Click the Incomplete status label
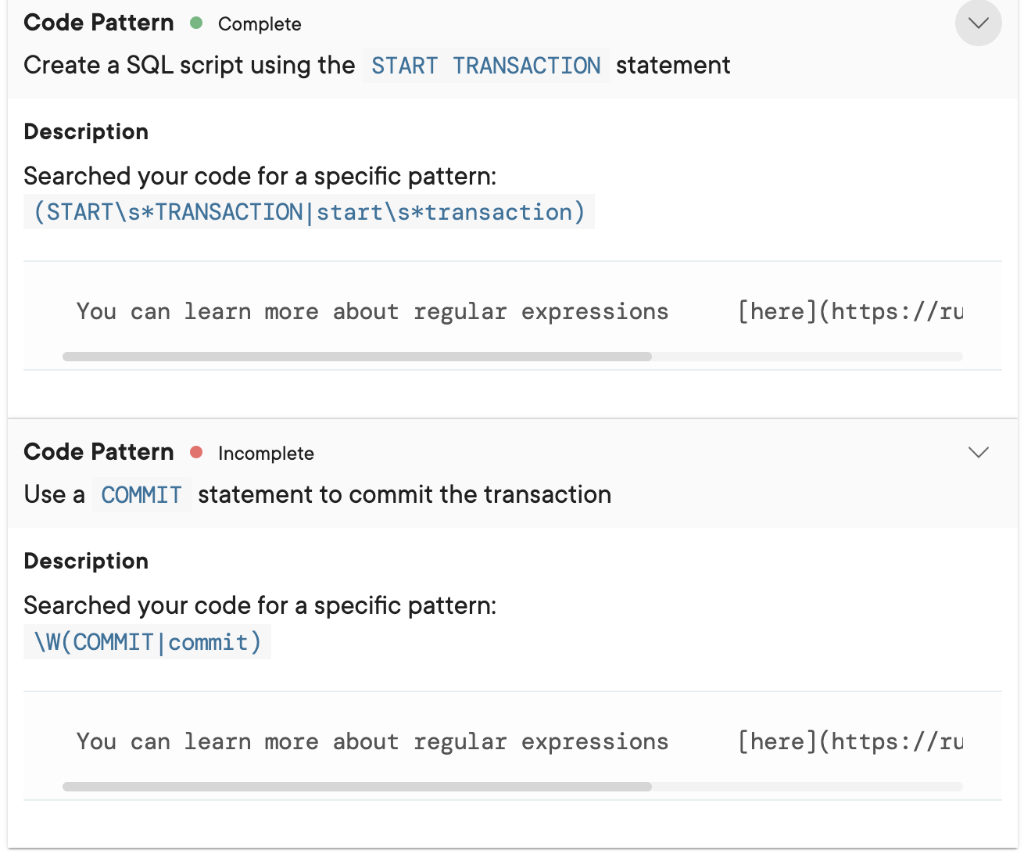 [x=265, y=454]
